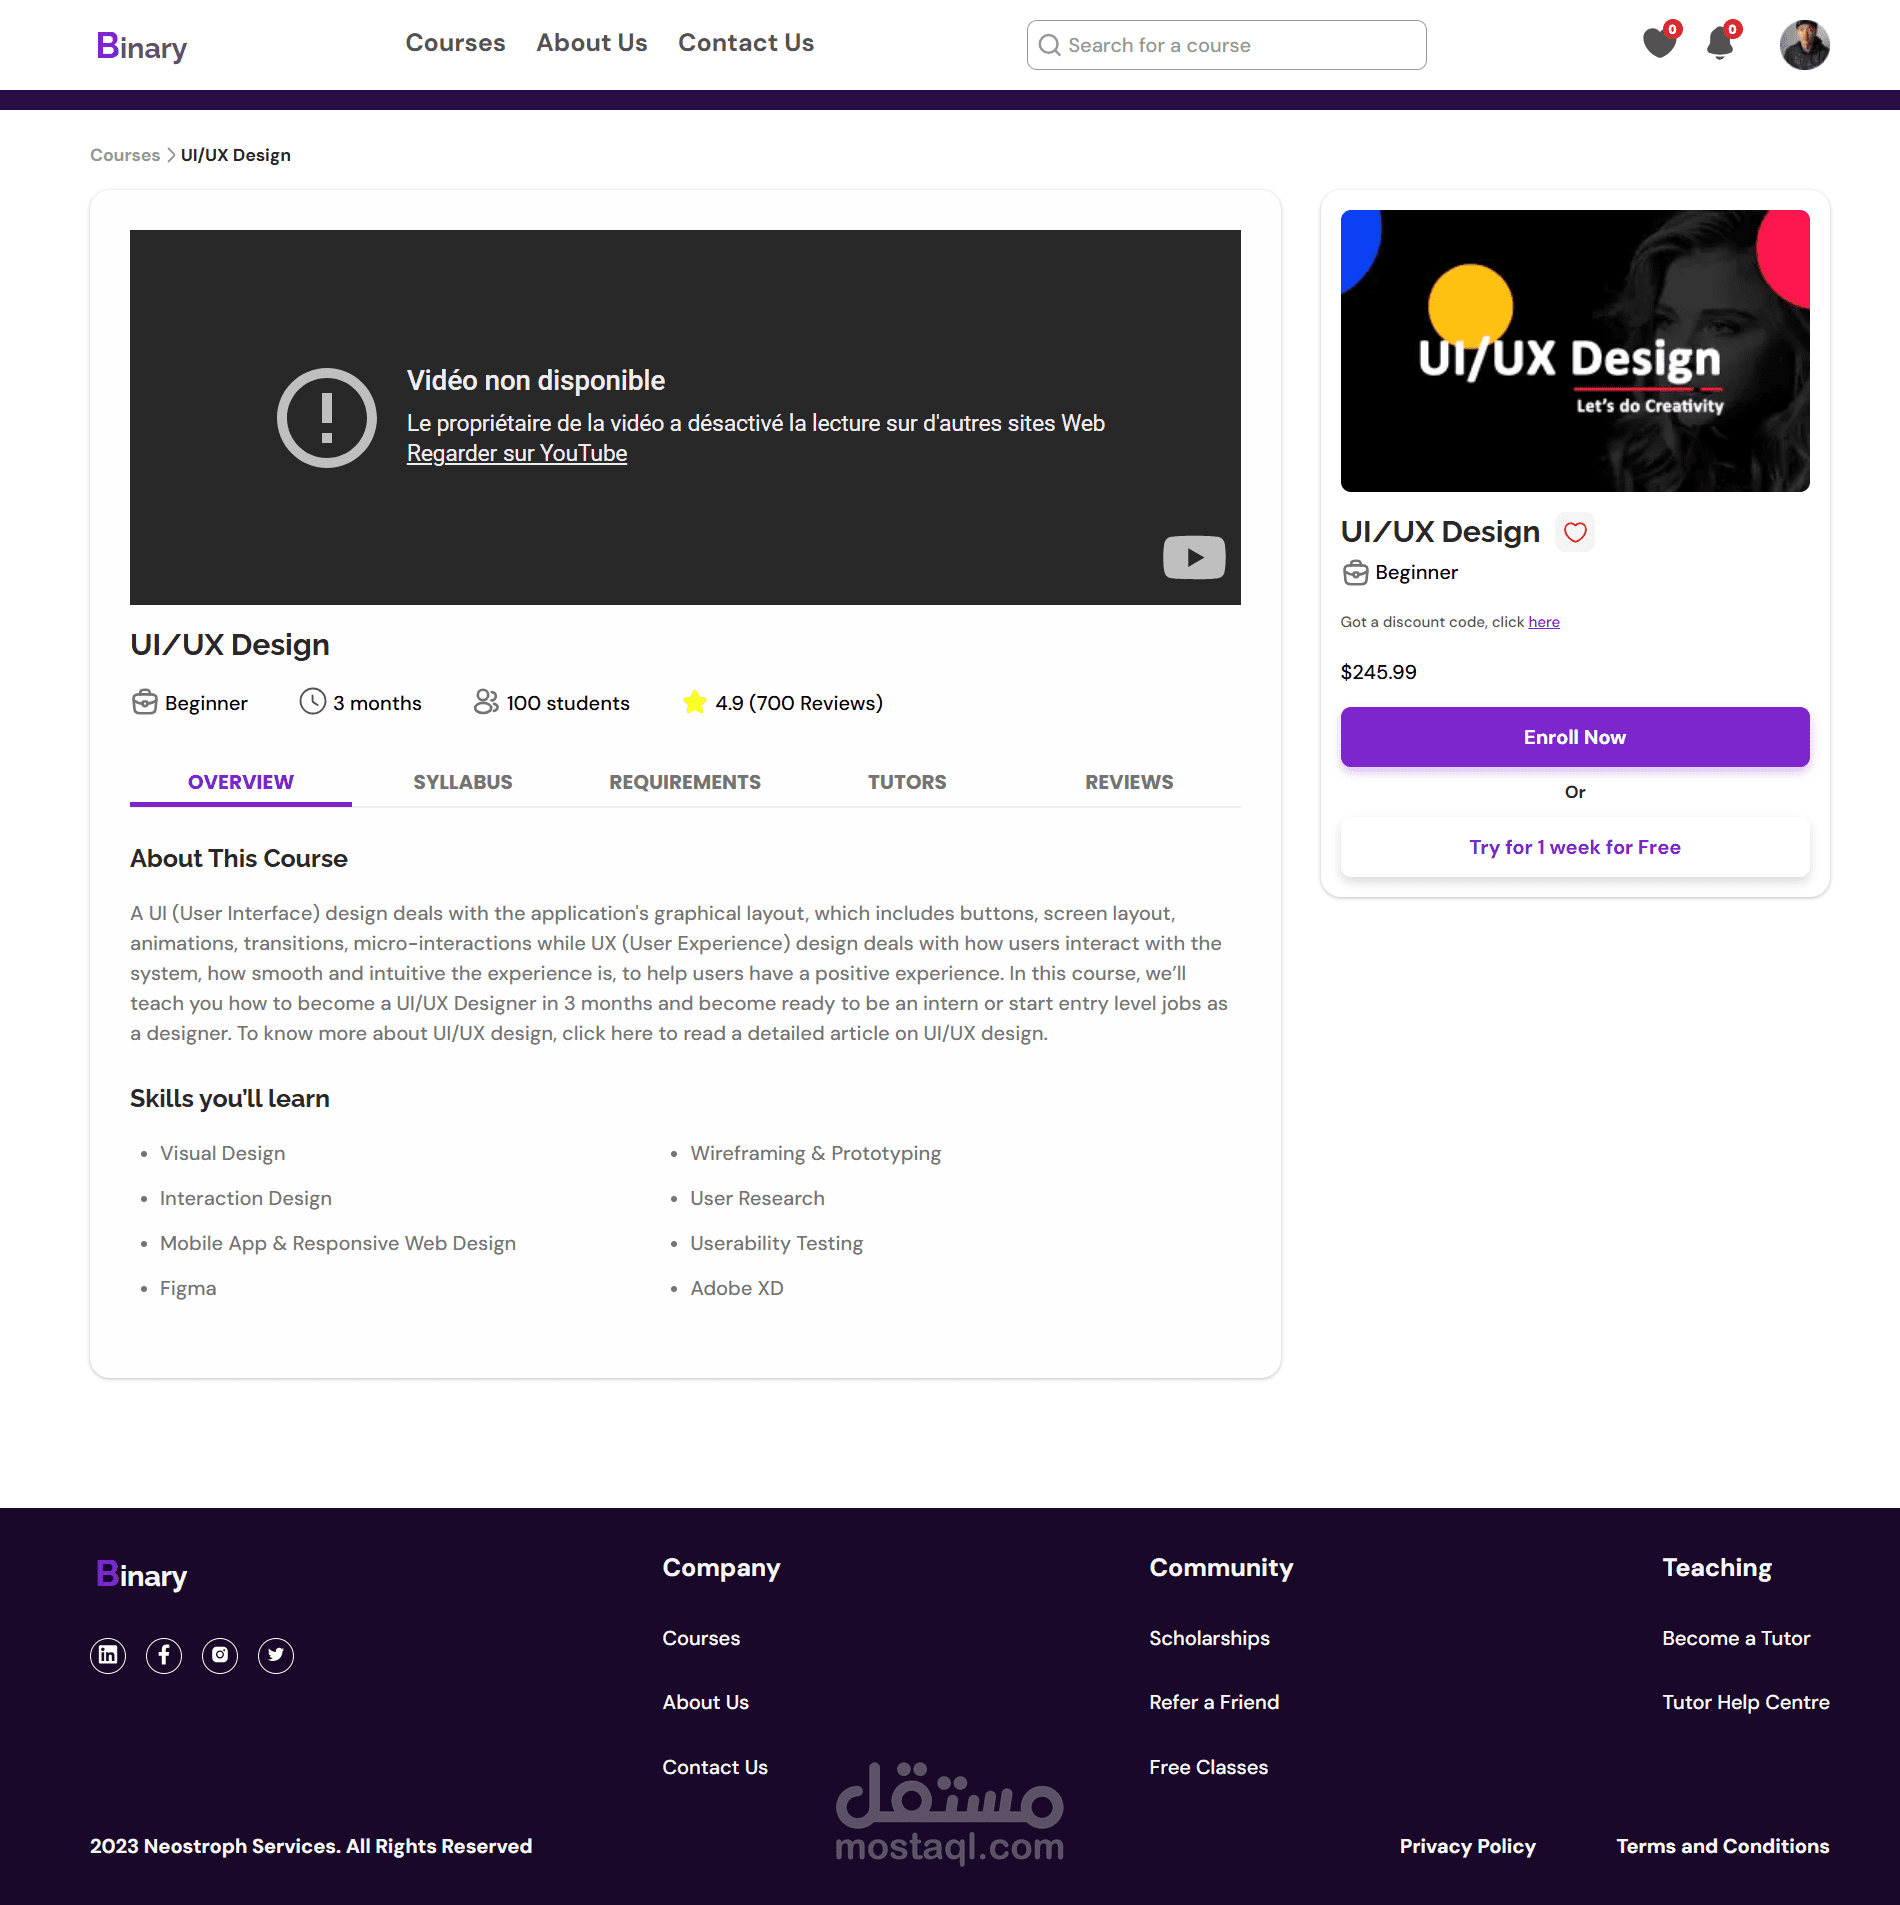Open the Facebook footer icon
Viewport: 1900px width, 1905px height.
pyautogui.click(x=164, y=1655)
